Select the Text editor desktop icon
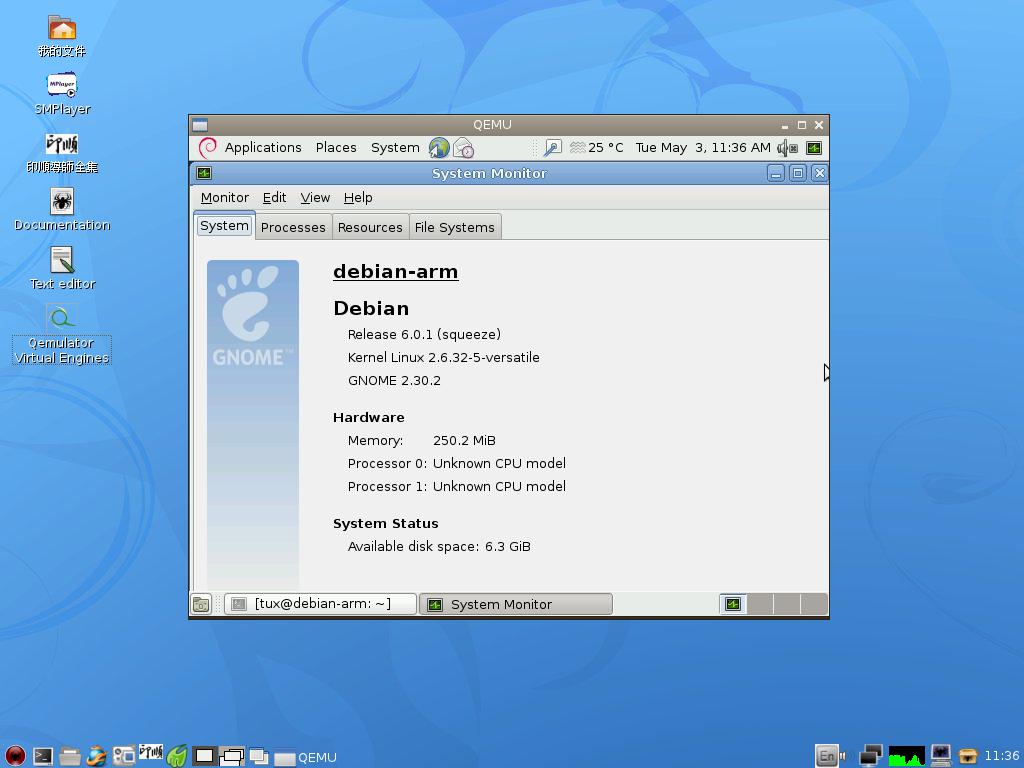 coord(62,268)
